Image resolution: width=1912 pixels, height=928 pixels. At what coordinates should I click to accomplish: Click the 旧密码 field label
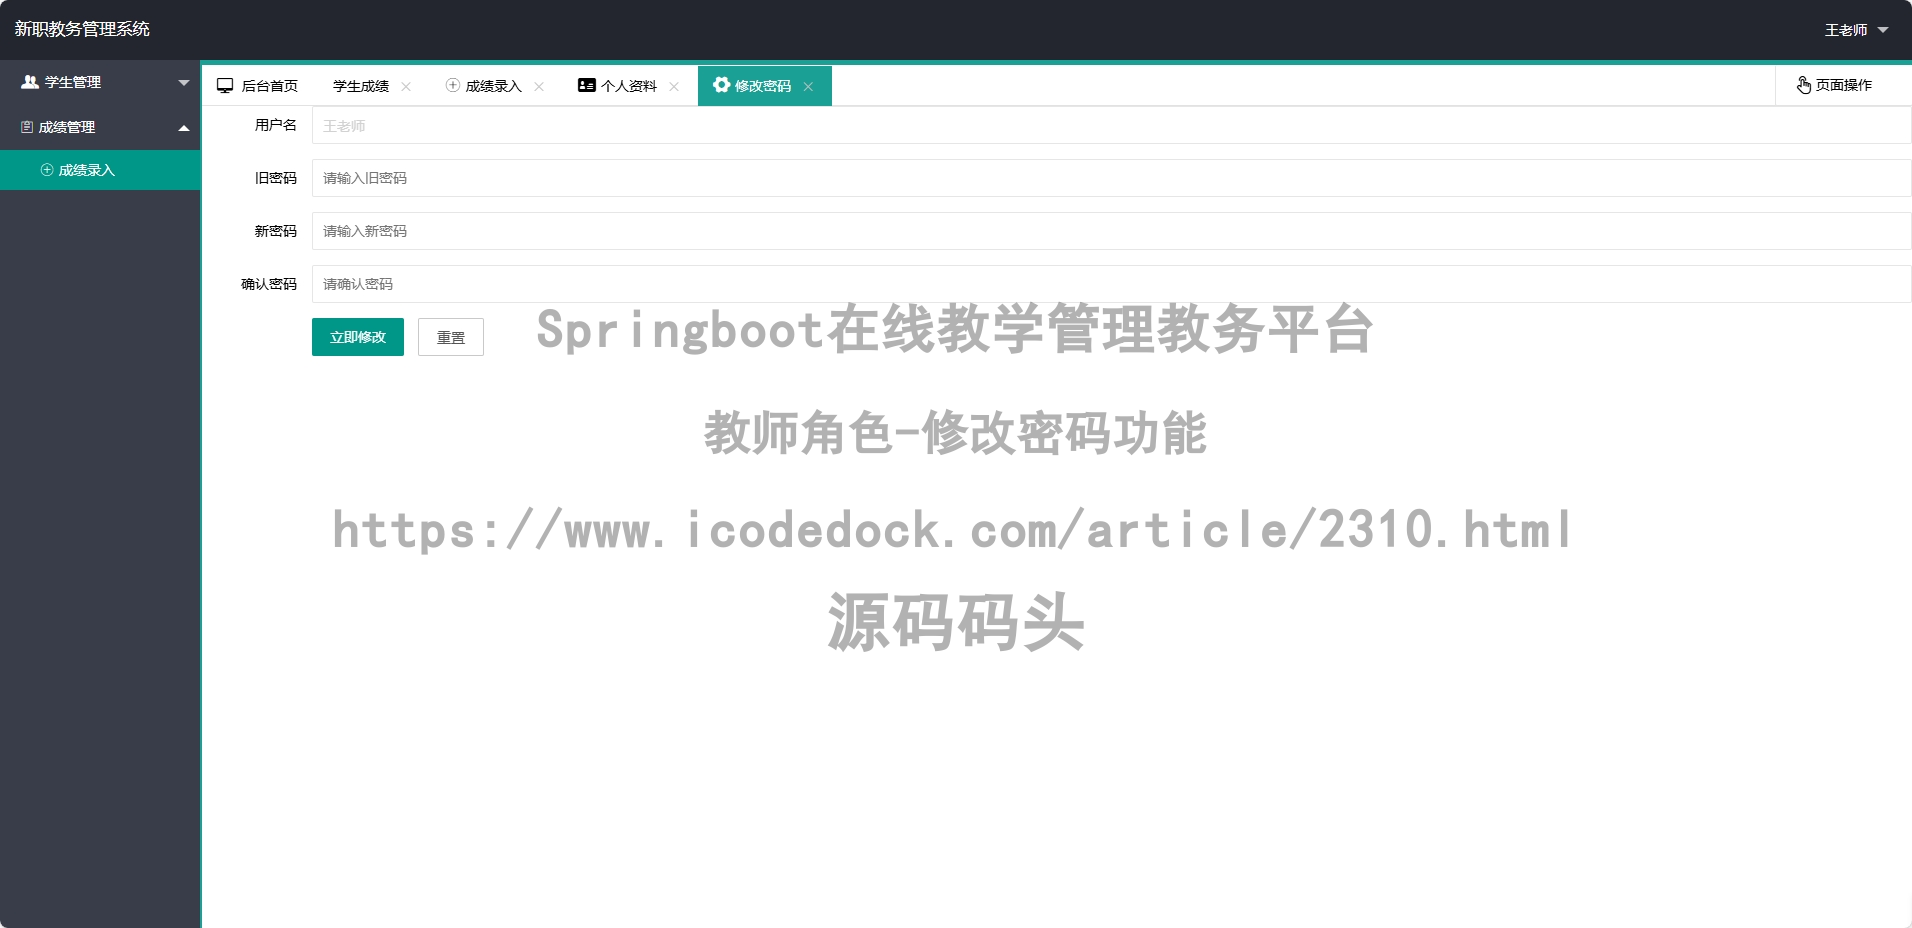coord(276,178)
